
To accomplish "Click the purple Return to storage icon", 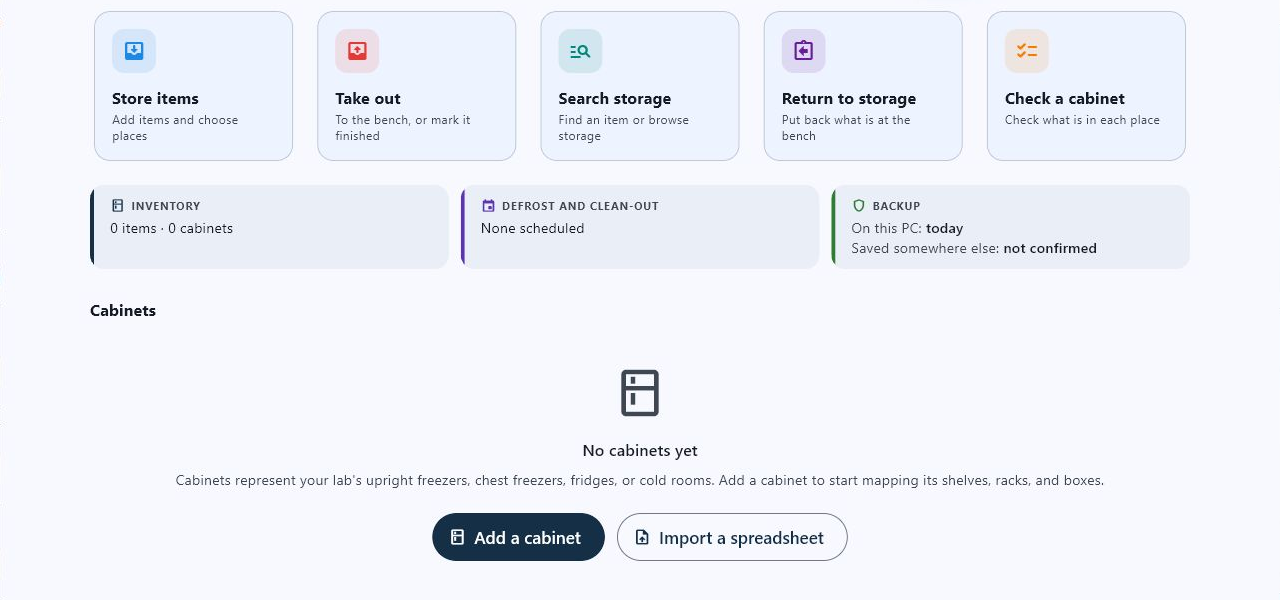I will [x=803, y=51].
